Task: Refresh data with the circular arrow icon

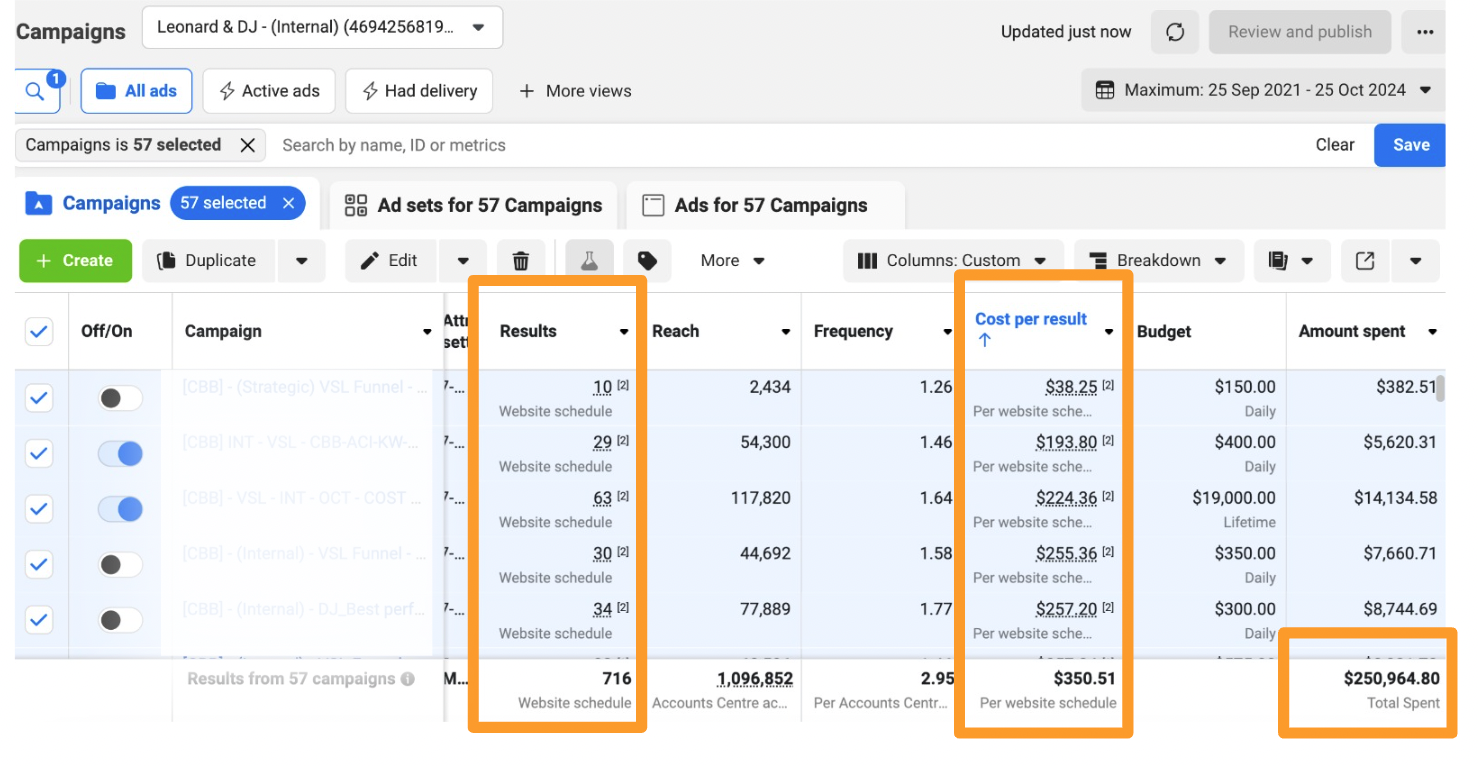Action: 1175,32
